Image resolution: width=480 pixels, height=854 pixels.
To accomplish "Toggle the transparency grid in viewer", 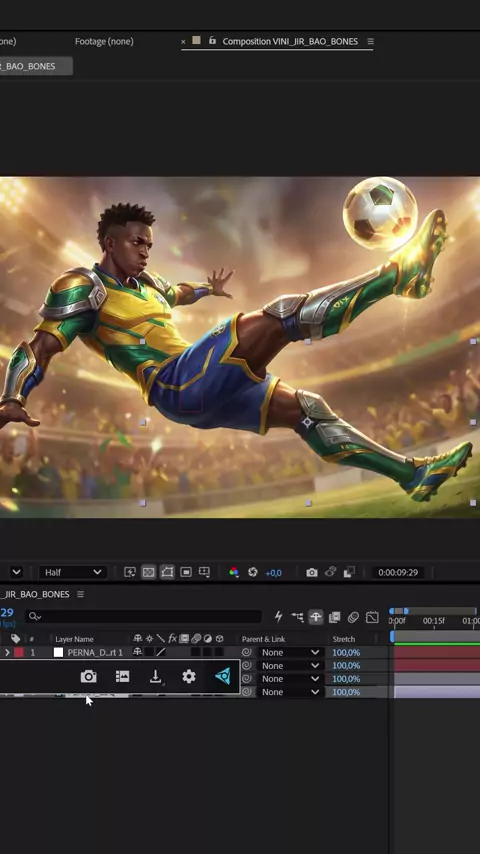I will [148, 572].
